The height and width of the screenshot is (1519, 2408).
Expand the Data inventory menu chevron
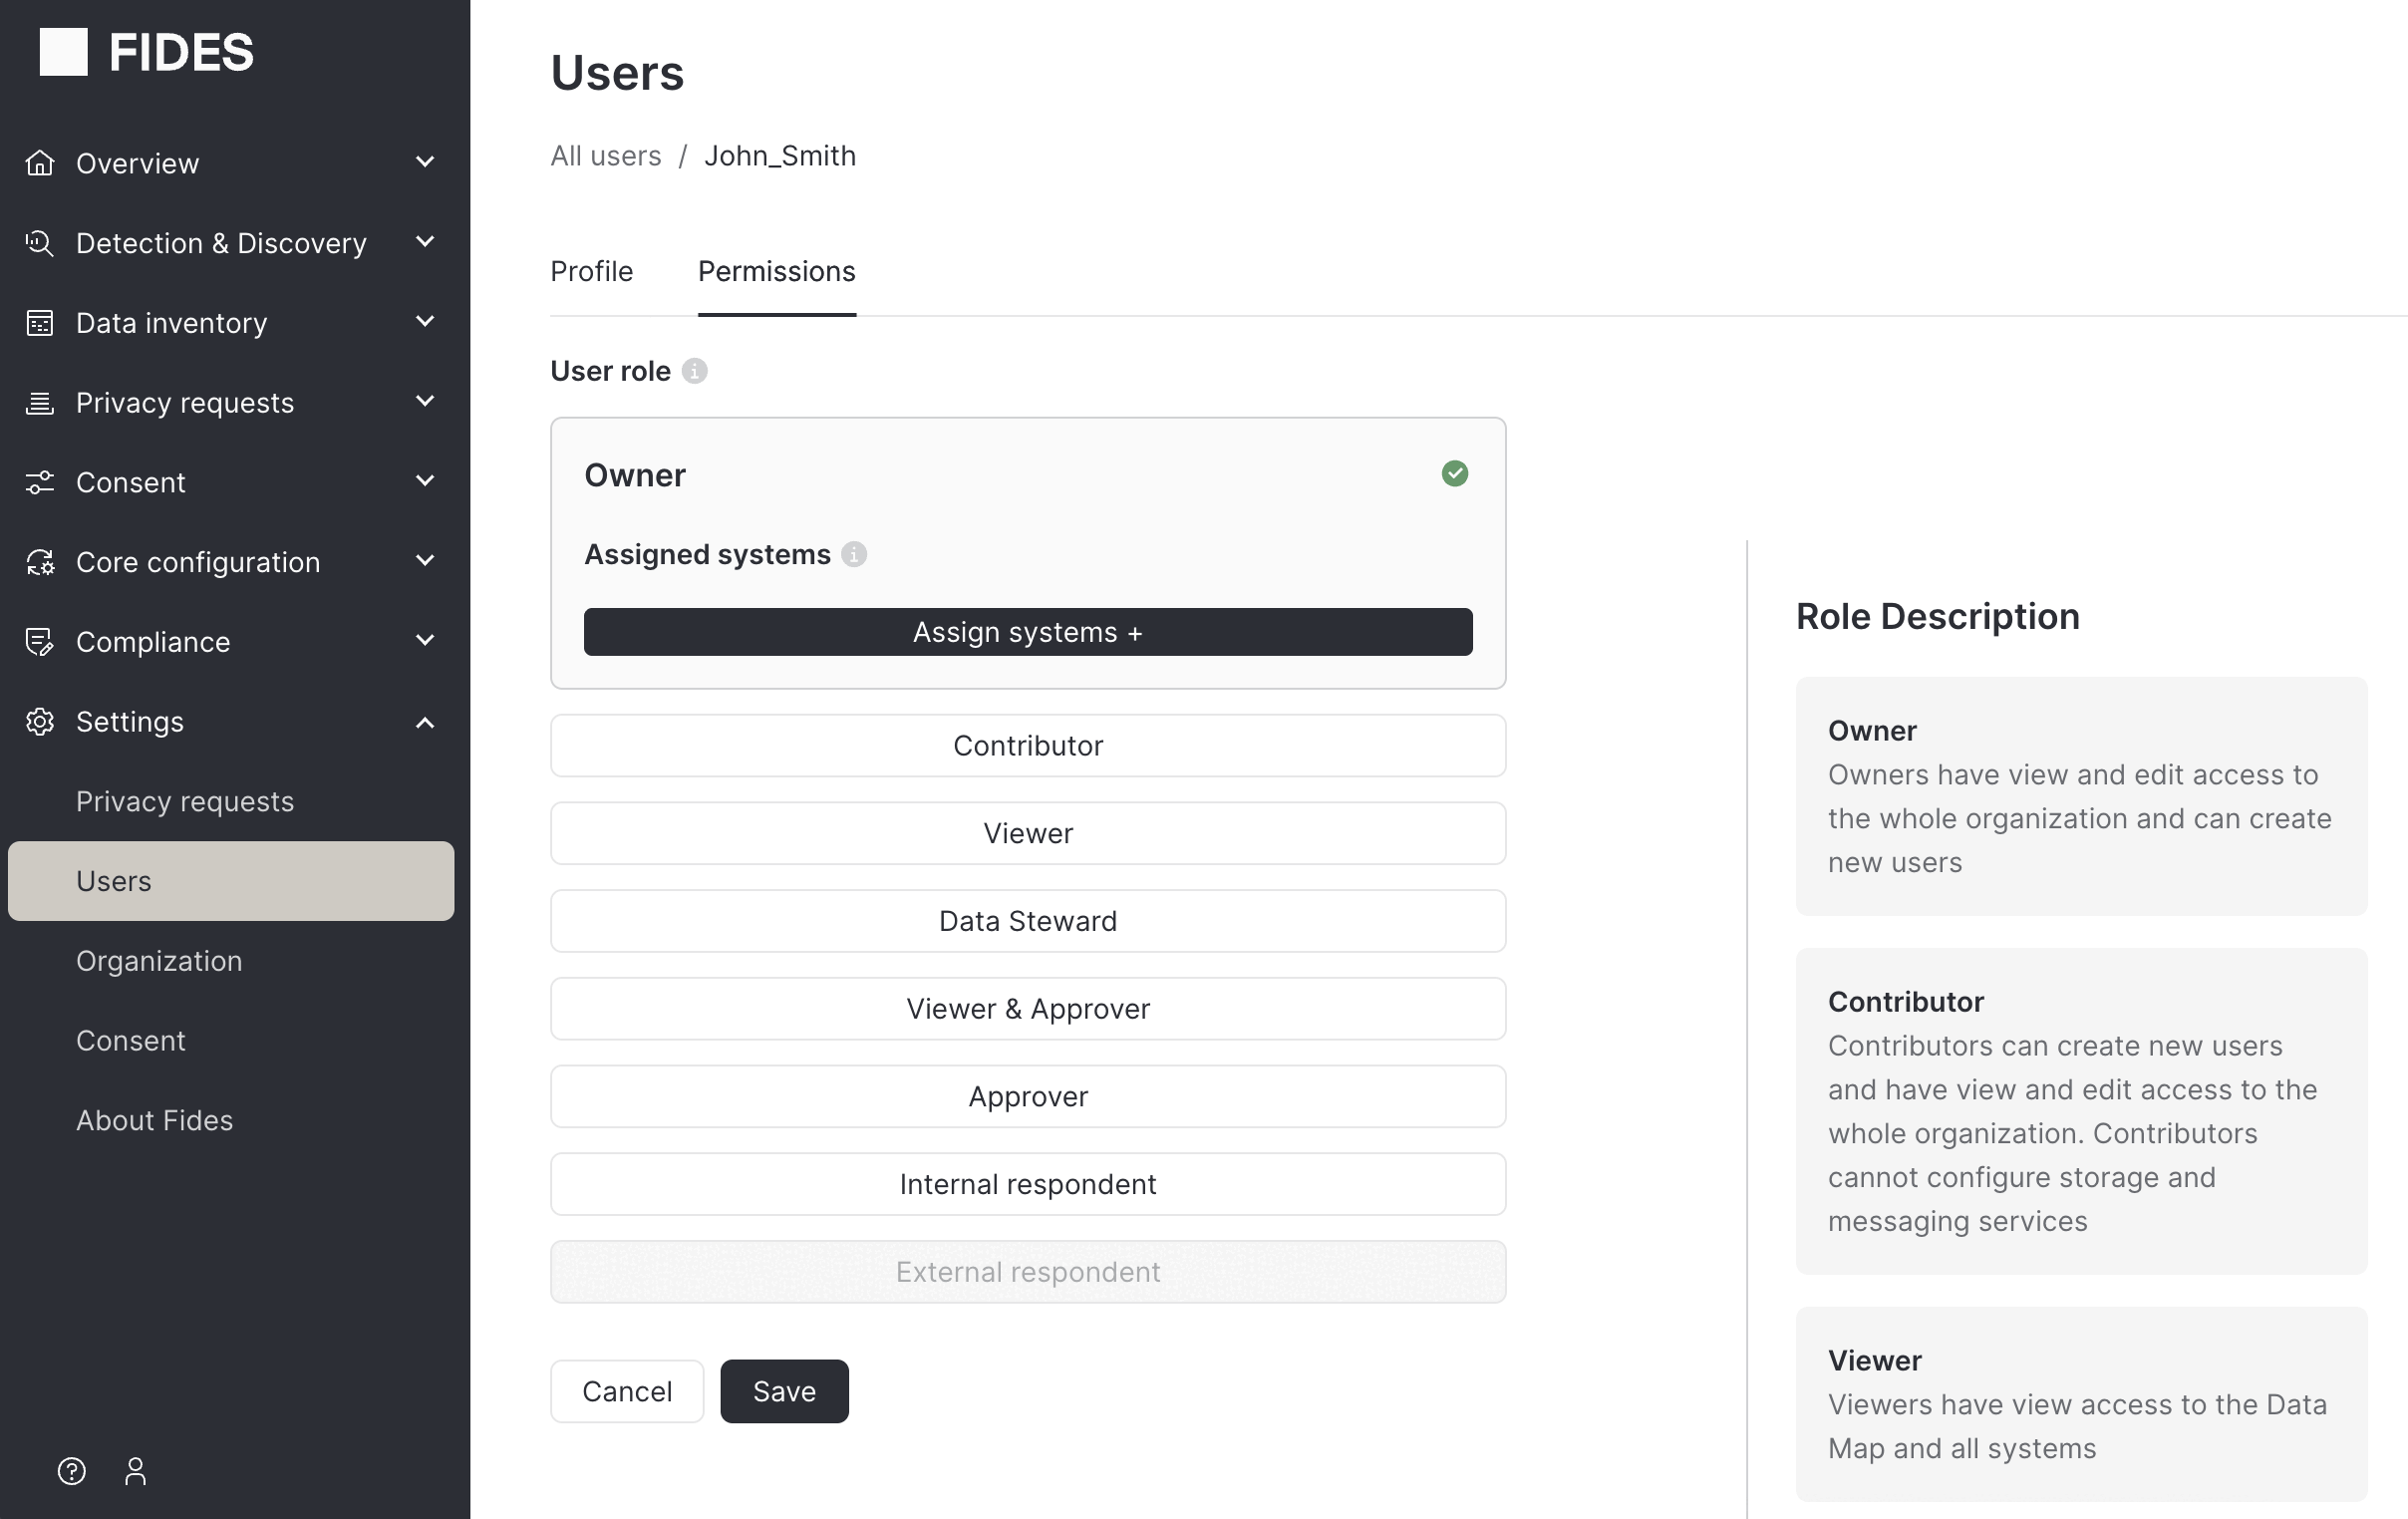425,322
